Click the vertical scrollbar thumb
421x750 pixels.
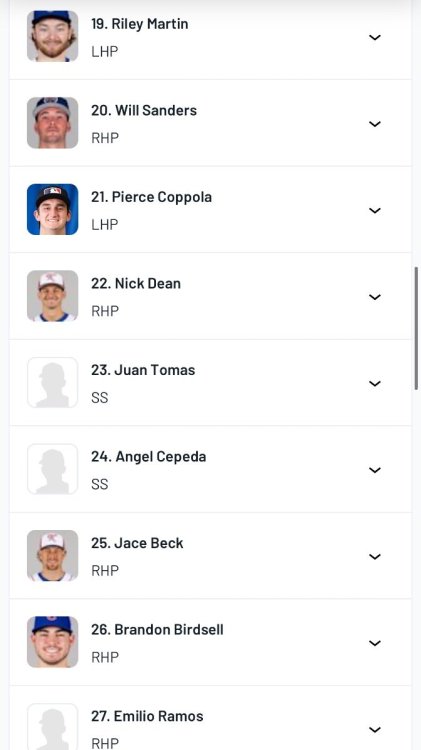416,329
